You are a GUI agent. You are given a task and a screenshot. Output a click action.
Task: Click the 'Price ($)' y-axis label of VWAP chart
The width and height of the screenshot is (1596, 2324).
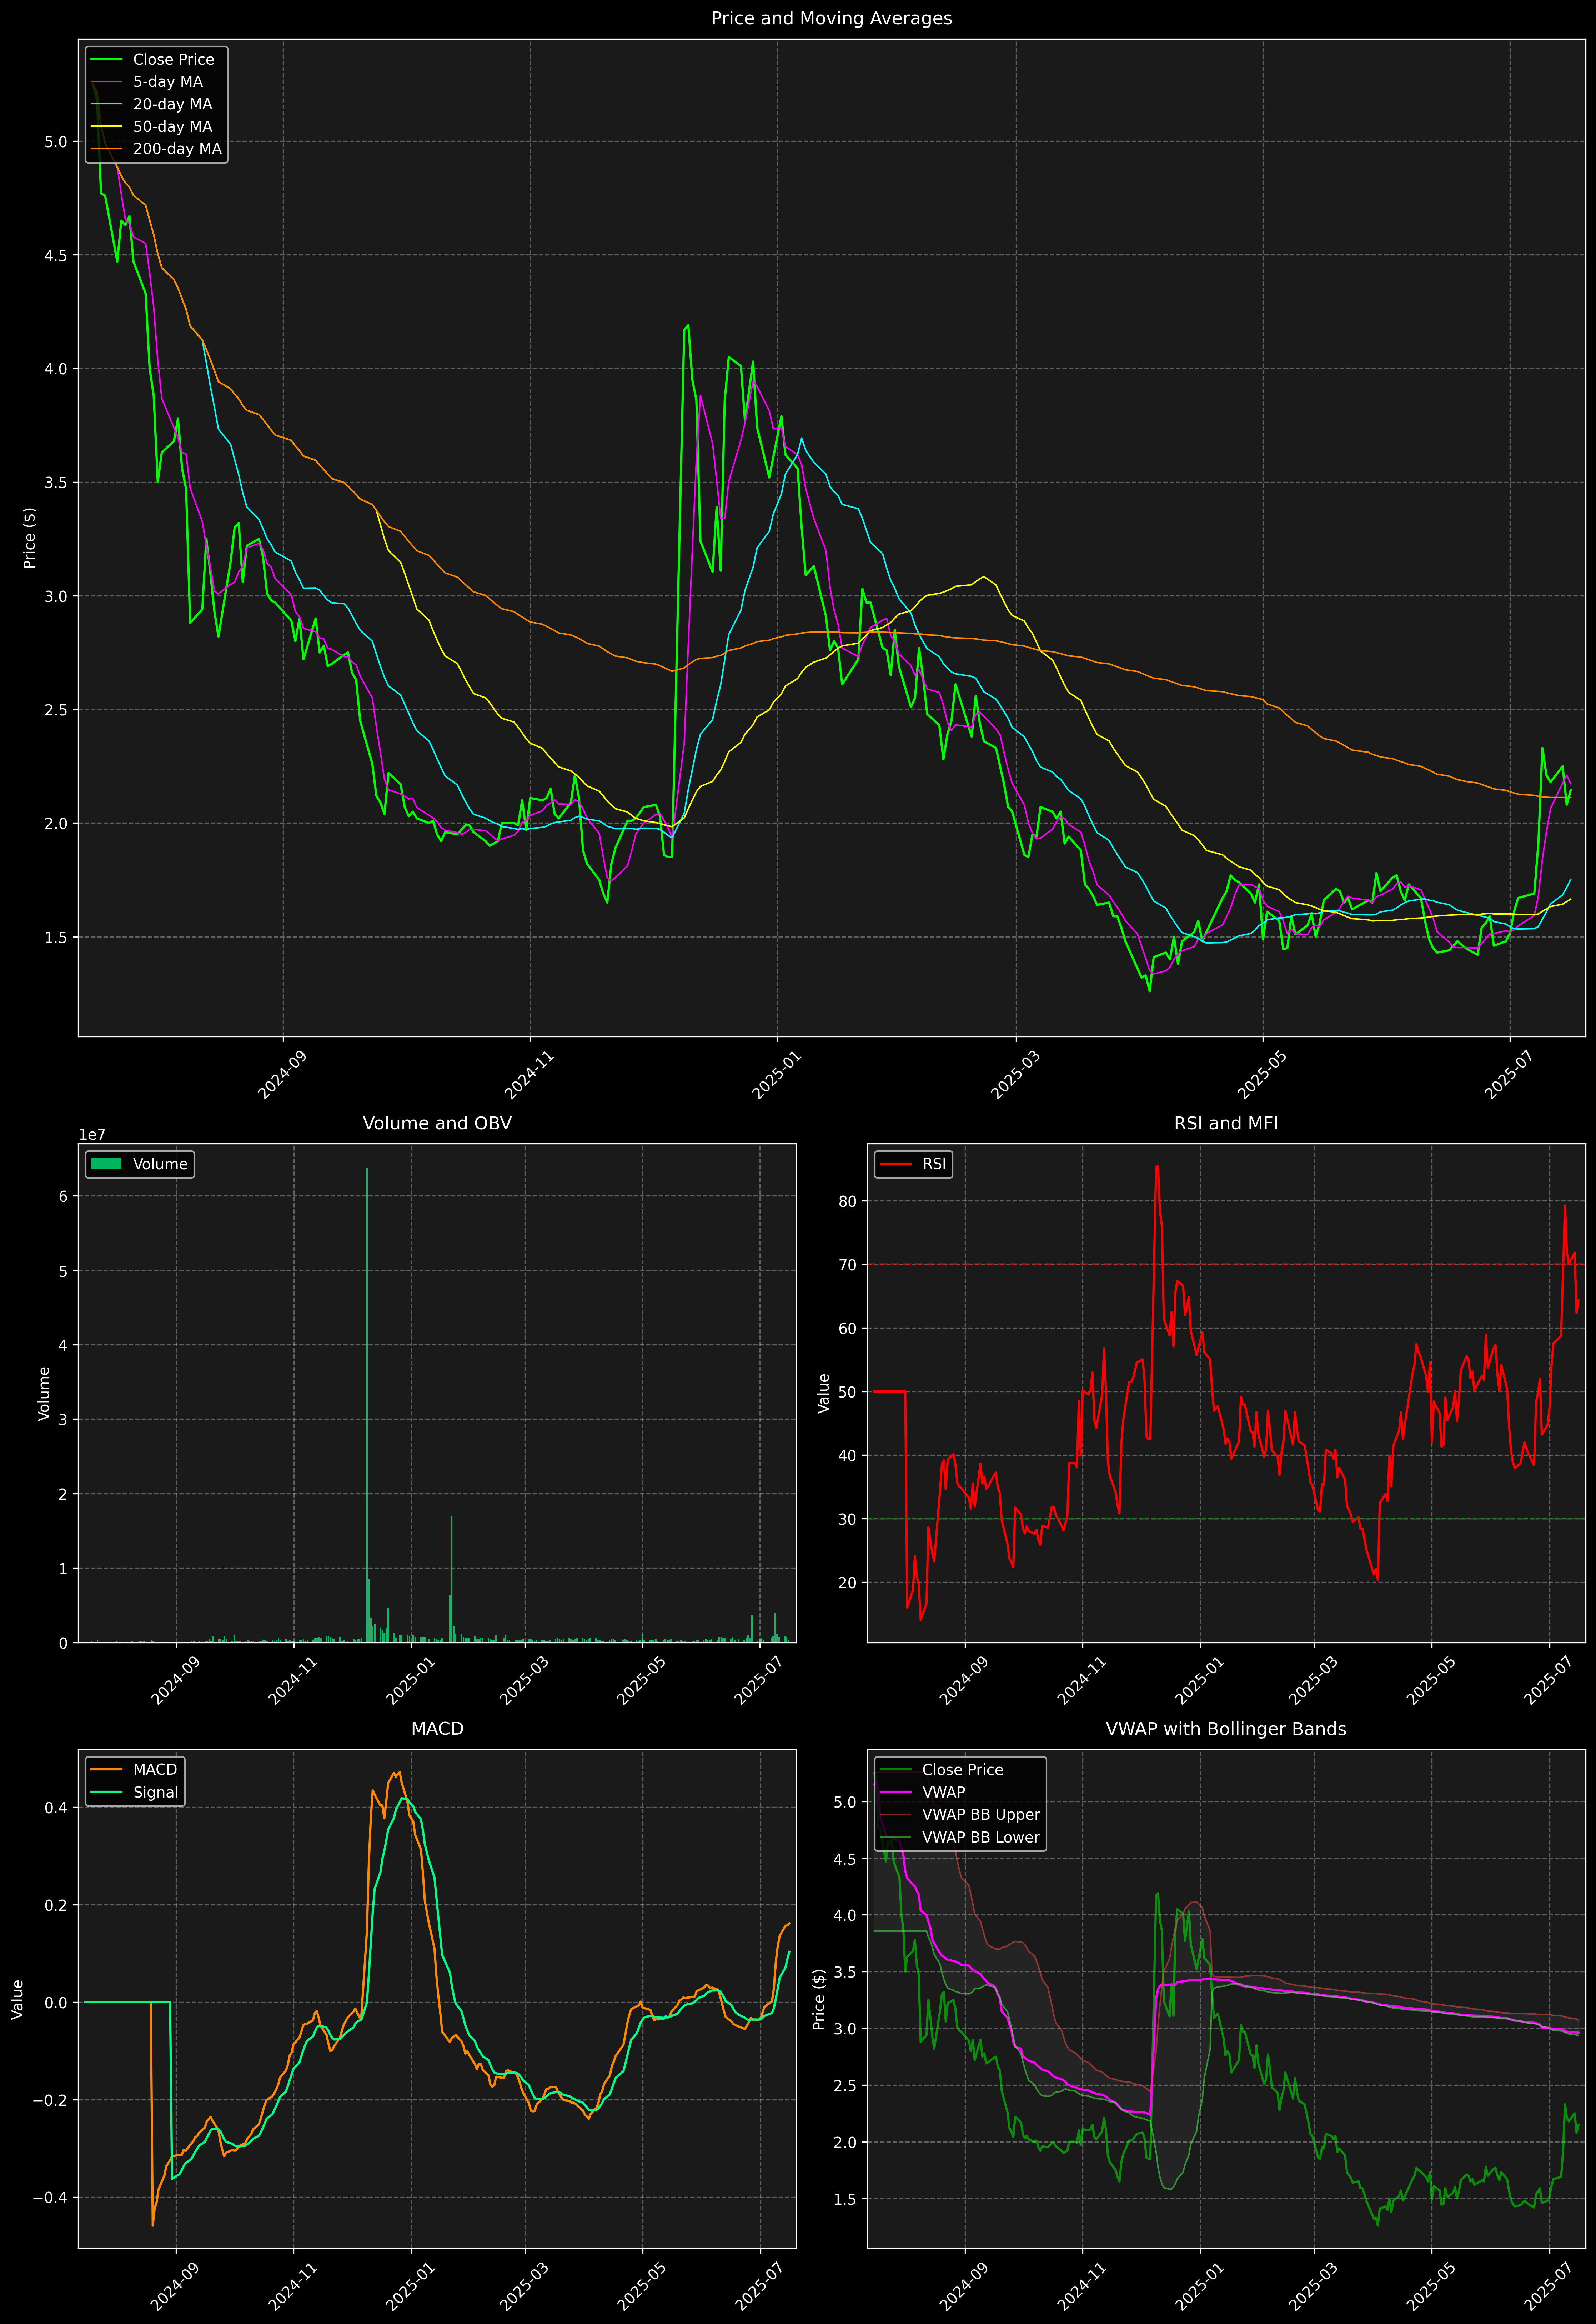[819, 1999]
